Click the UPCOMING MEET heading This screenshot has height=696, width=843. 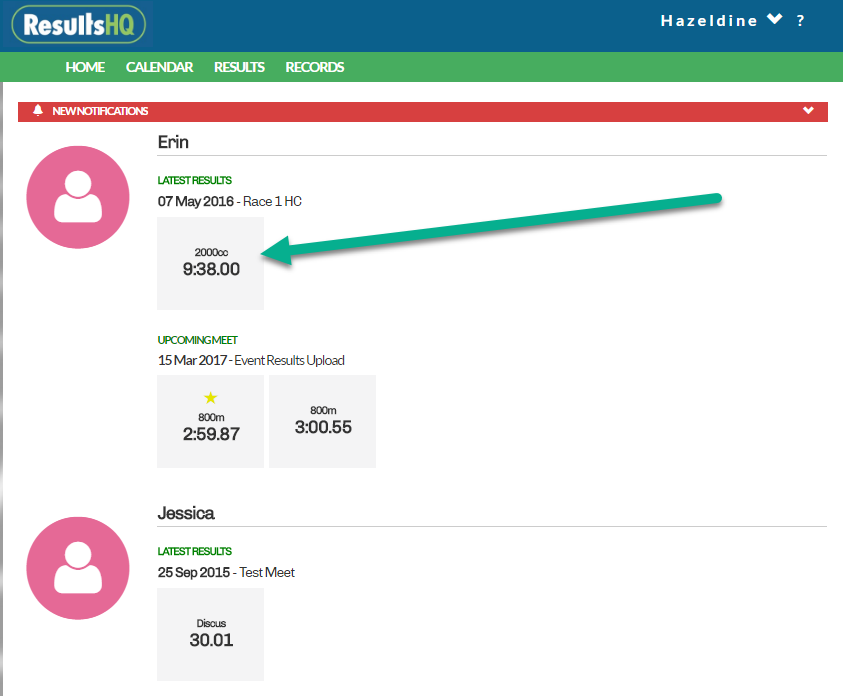tap(197, 340)
